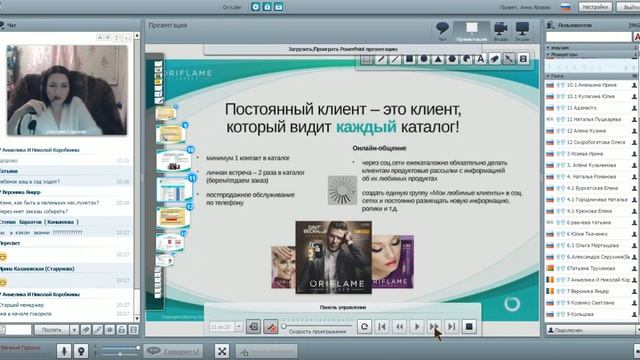
Task: Select the hexagon shape tool
Action: (452, 59)
